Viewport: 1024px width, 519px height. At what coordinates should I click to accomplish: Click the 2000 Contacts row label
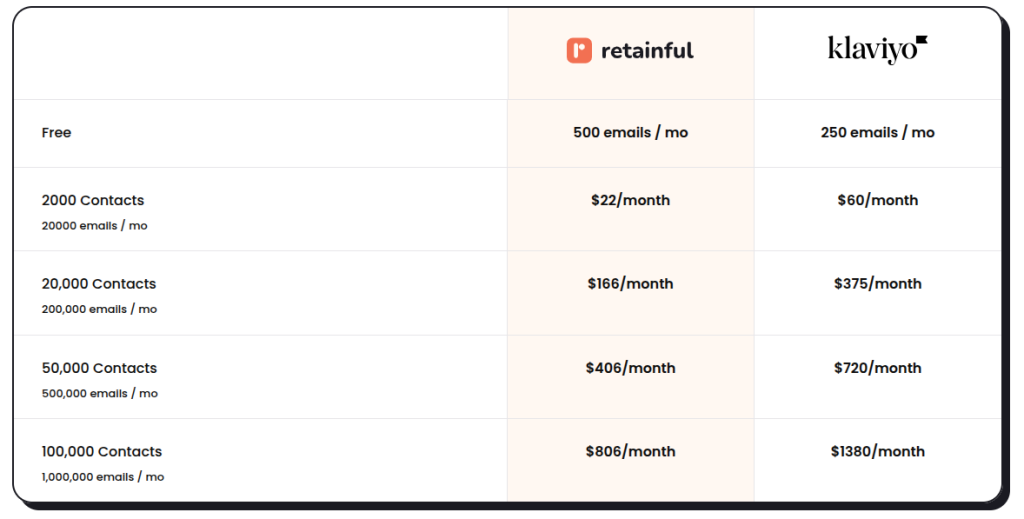click(93, 200)
